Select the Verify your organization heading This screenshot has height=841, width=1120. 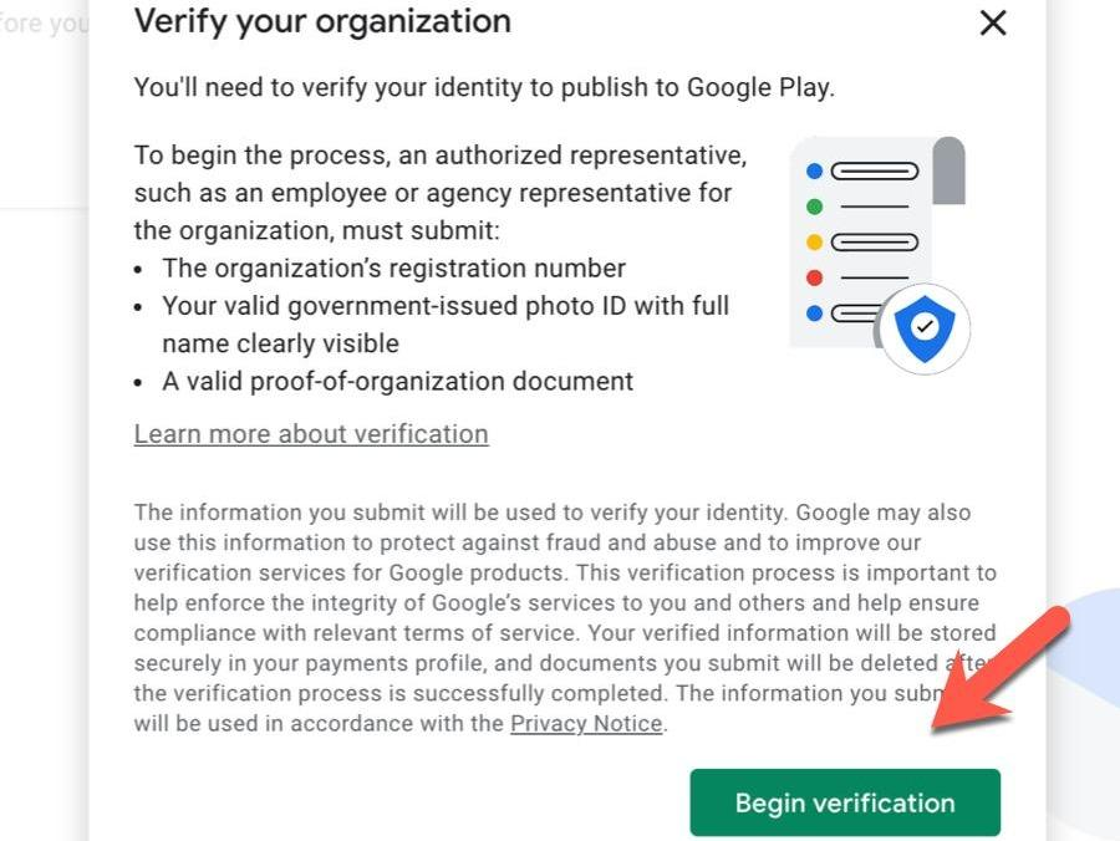pos(323,21)
